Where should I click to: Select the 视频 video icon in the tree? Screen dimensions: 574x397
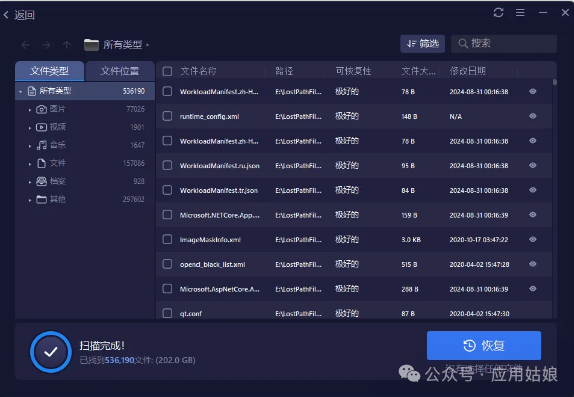(x=41, y=127)
